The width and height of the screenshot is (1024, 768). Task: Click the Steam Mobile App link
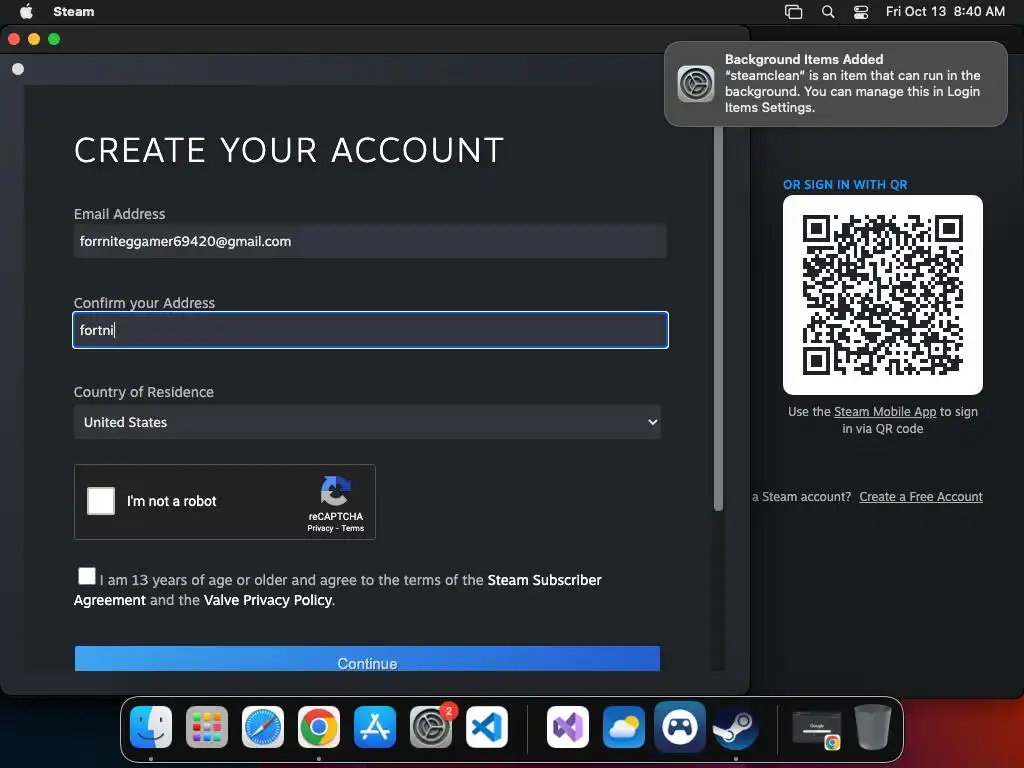click(x=885, y=411)
